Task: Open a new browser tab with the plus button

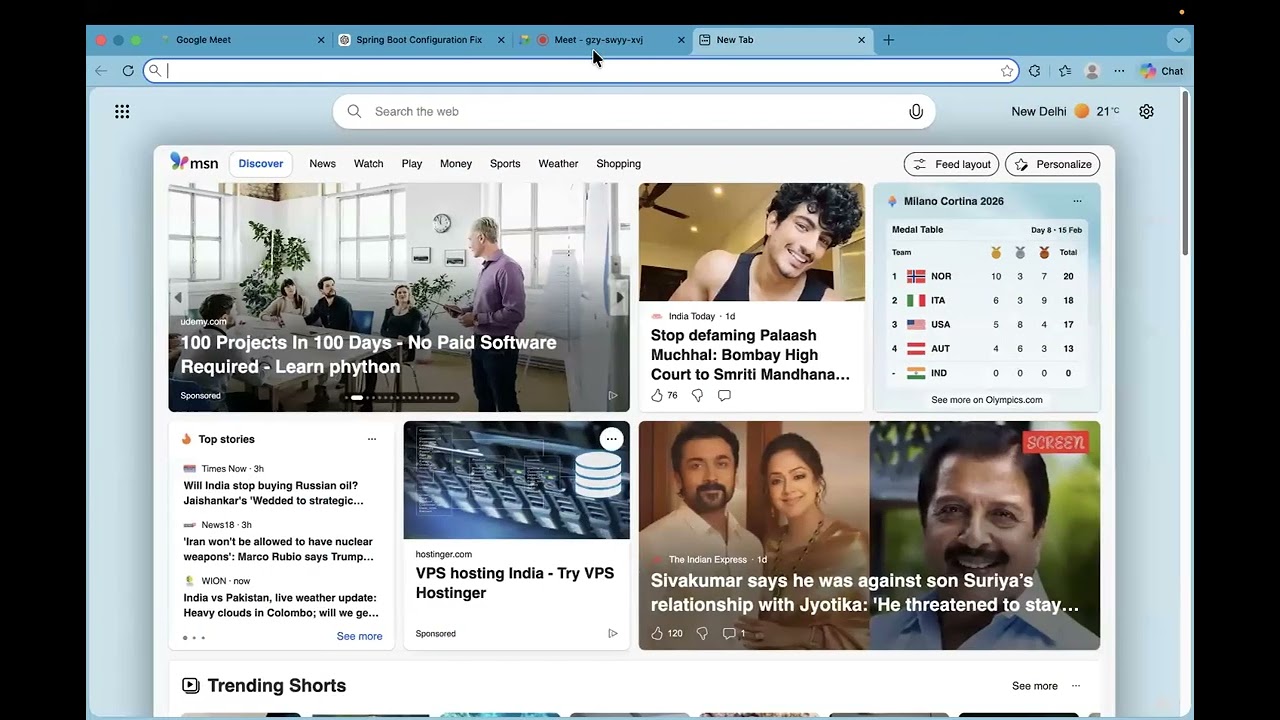Action: click(x=888, y=40)
